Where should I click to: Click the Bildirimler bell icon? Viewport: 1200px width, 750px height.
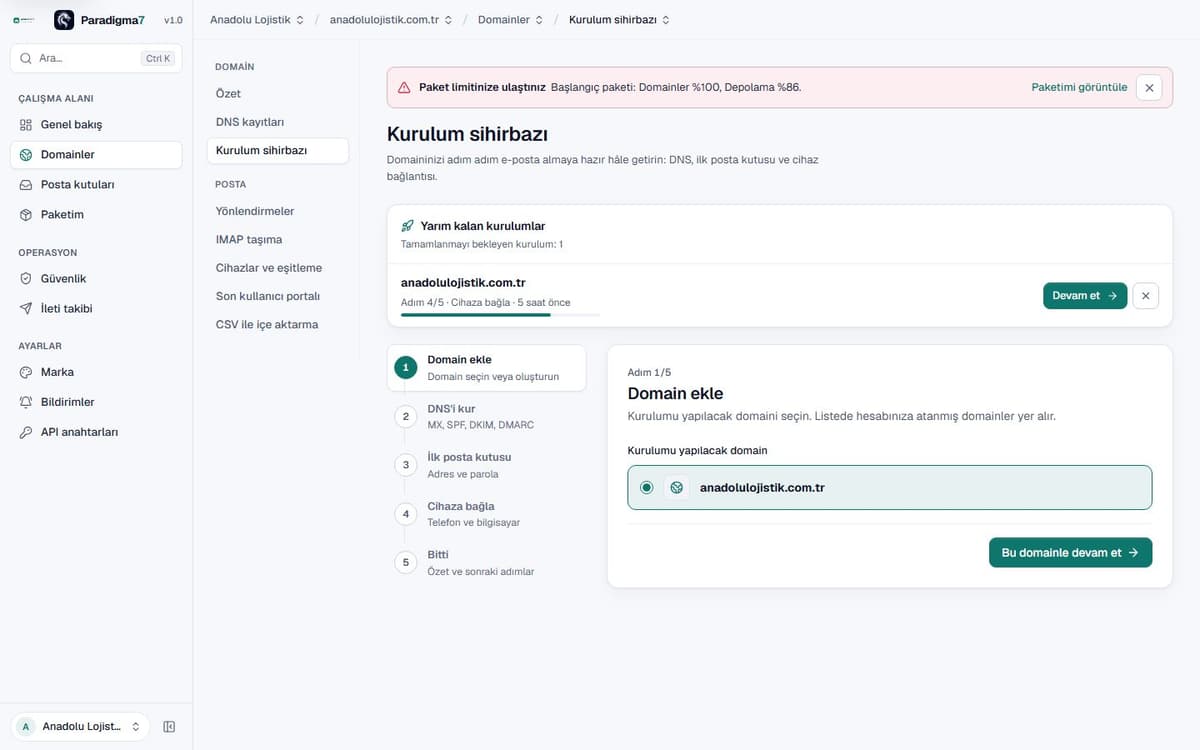point(26,402)
